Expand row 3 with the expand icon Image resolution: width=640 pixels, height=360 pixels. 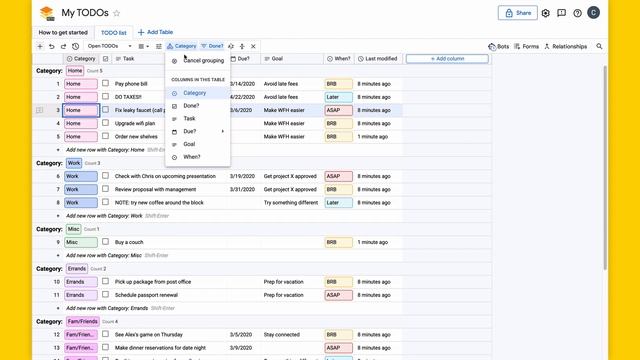point(40,110)
